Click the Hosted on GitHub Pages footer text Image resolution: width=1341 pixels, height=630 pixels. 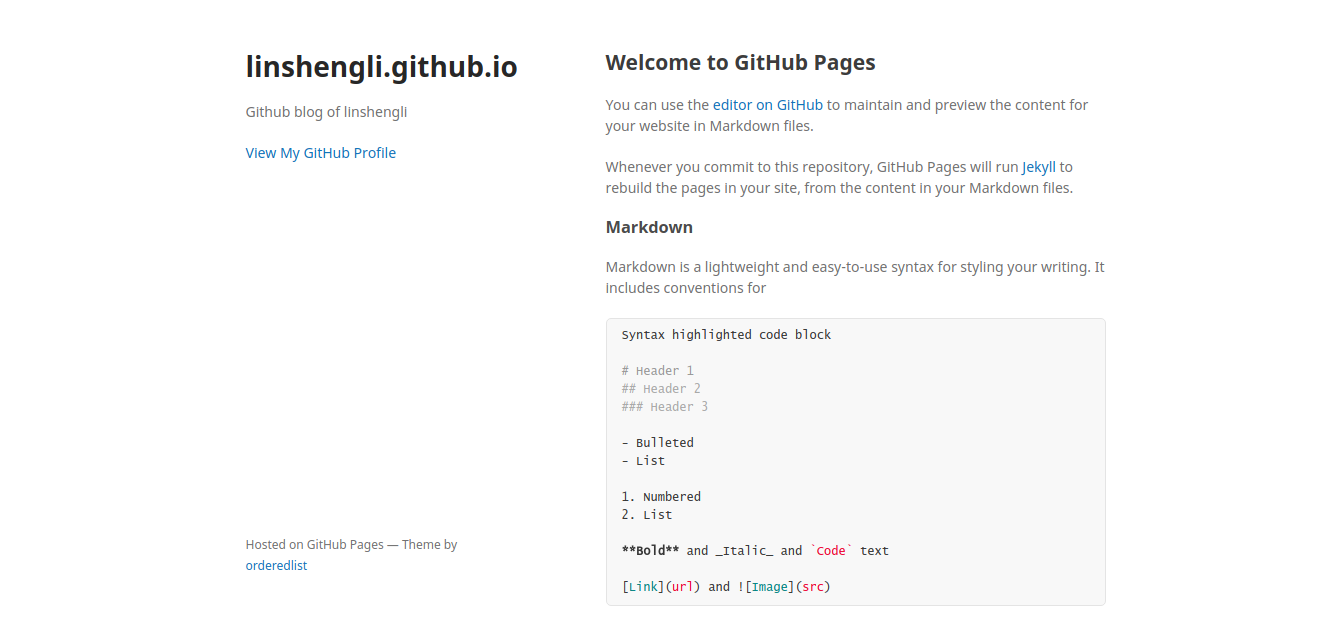point(351,544)
